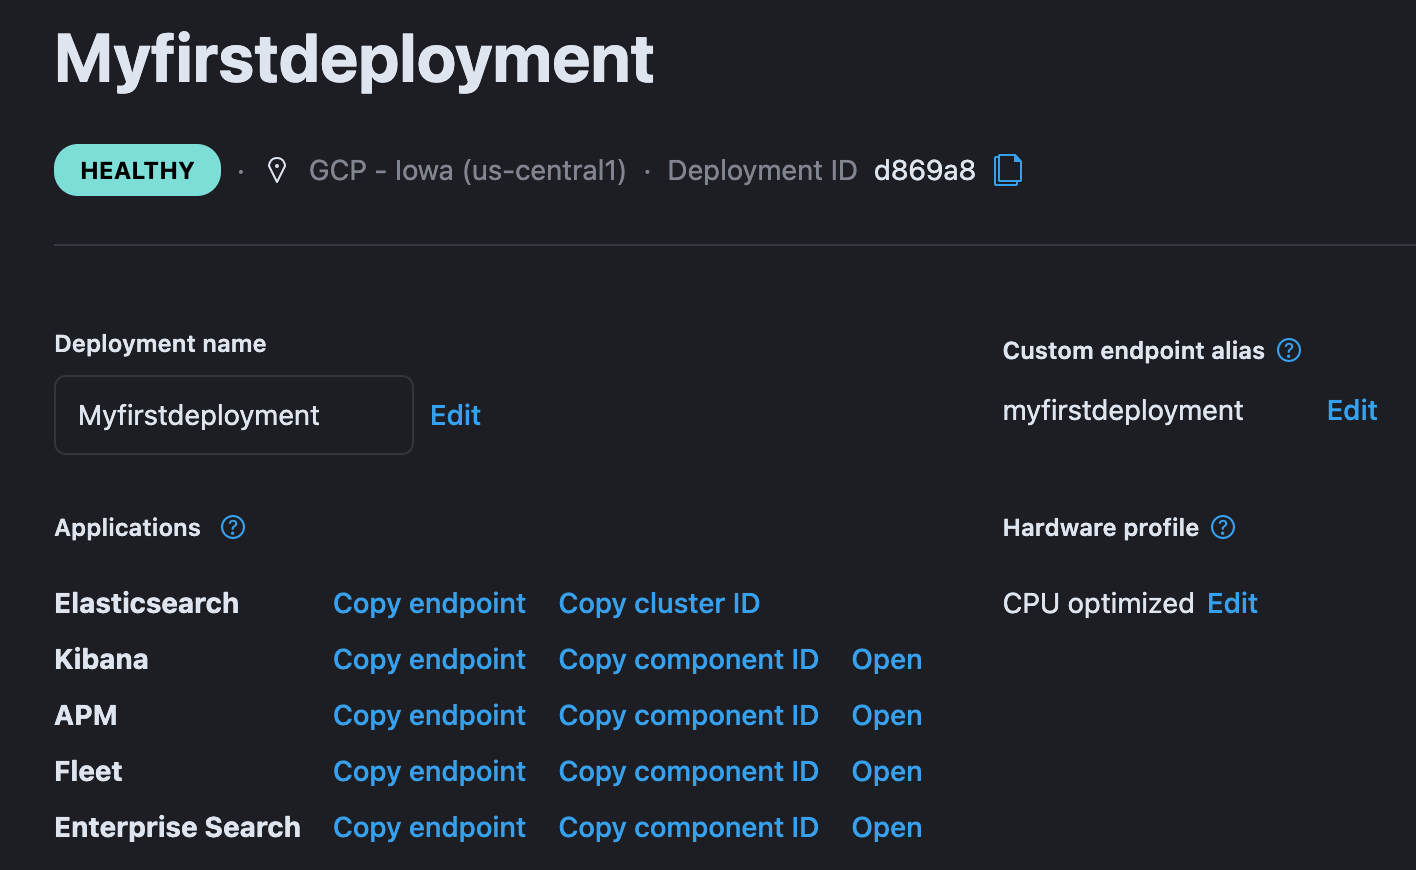Image resolution: width=1416 pixels, height=870 pixels.
Task: Select the deployment ID text d869a8
Action: pyautogui.click(x=924, y=170)
